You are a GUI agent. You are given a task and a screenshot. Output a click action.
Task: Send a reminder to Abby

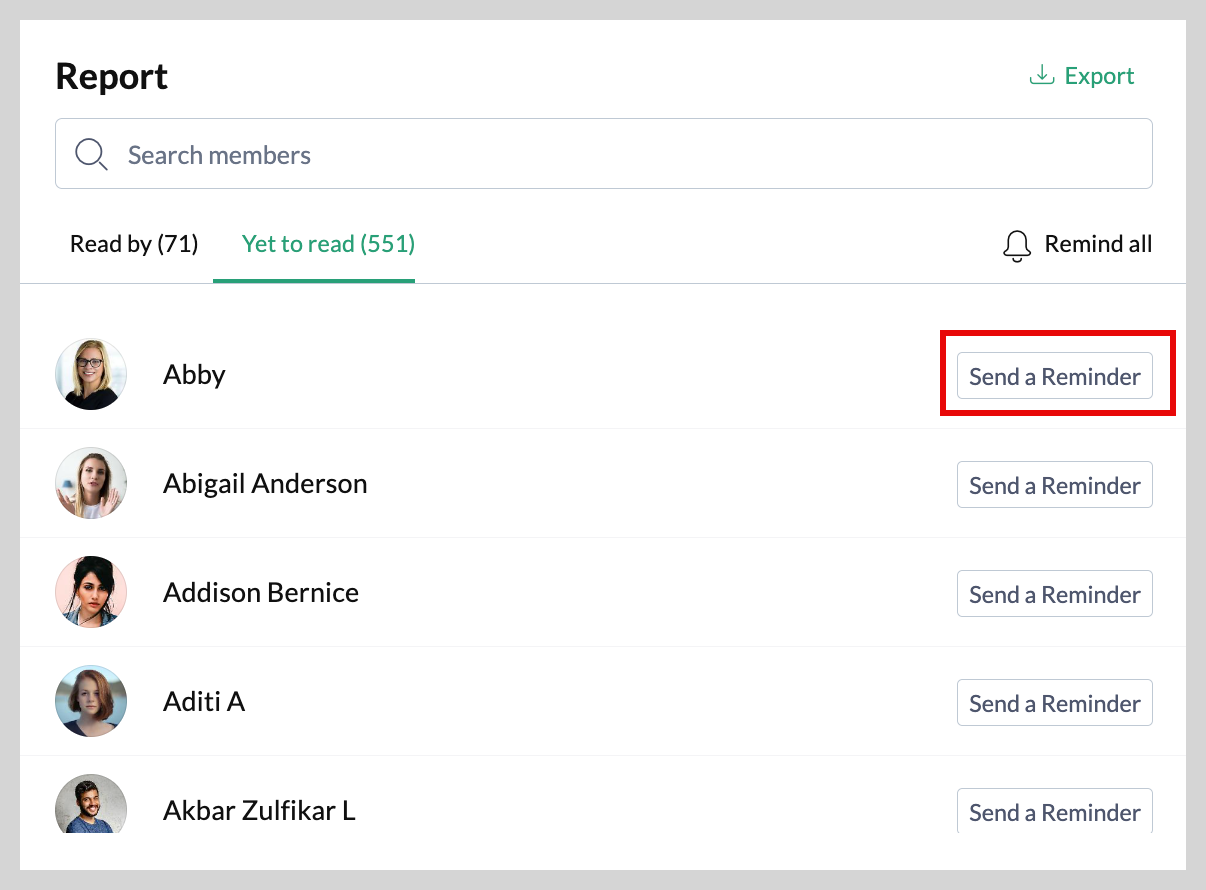(x=1055, y=376)
